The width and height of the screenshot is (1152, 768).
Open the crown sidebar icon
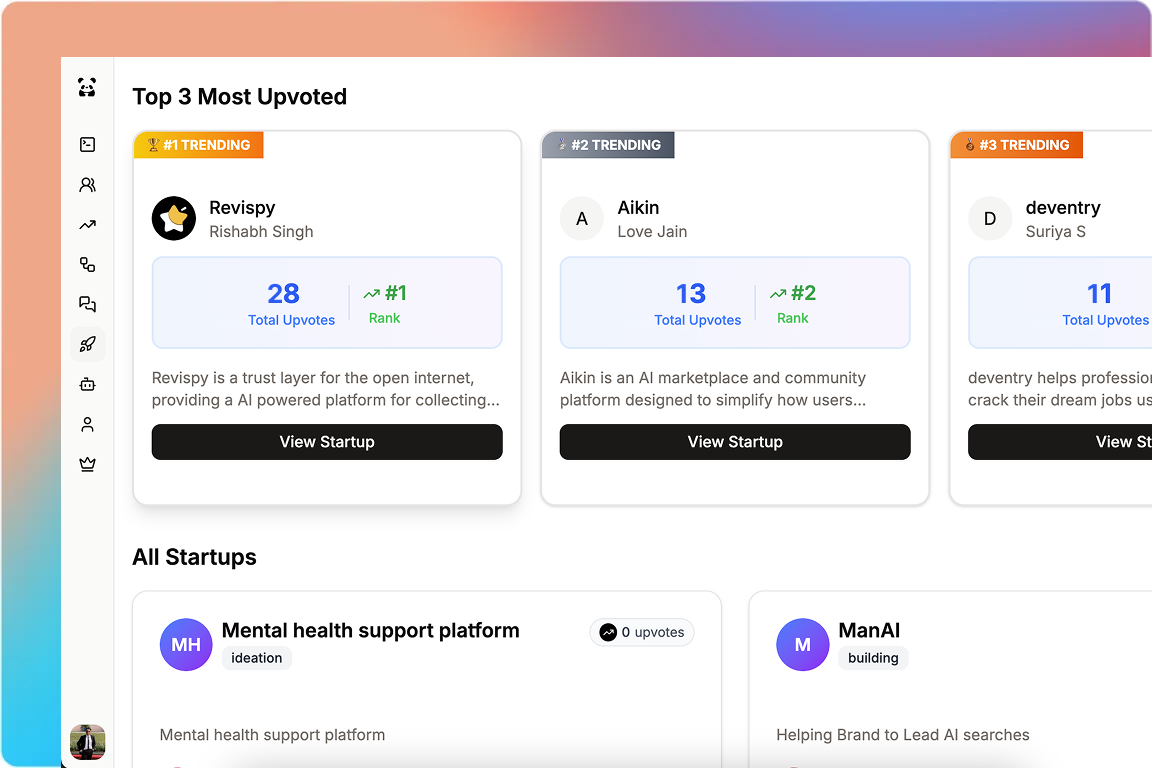pyautogui.click(x=87, y=464)
